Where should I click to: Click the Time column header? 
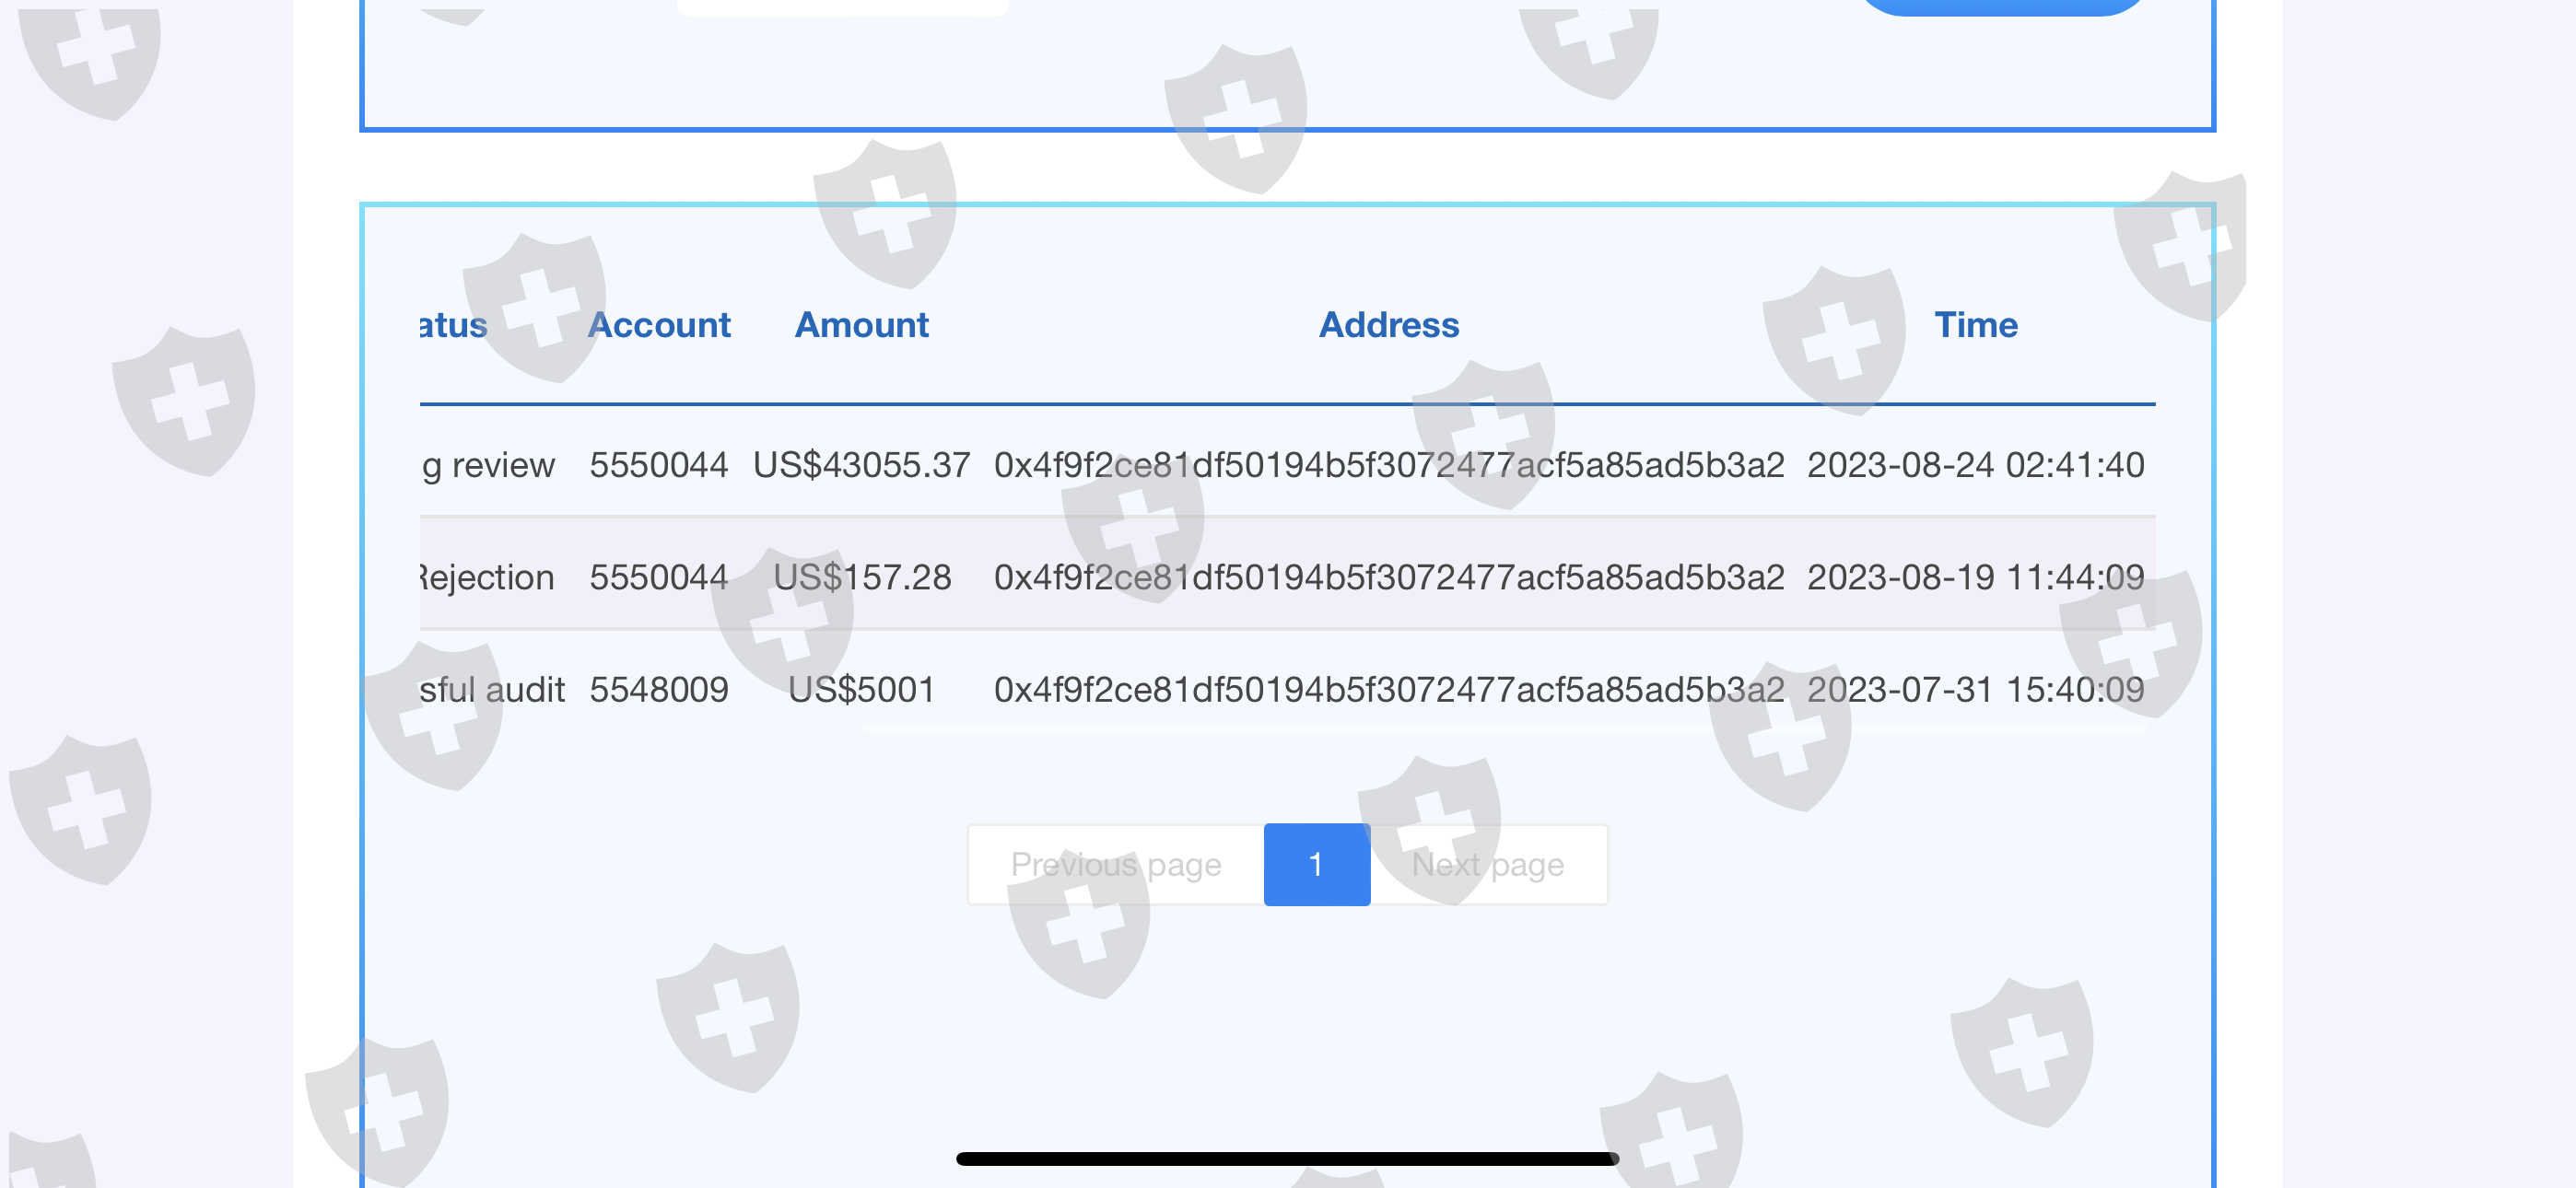[x=1976, y=325]
